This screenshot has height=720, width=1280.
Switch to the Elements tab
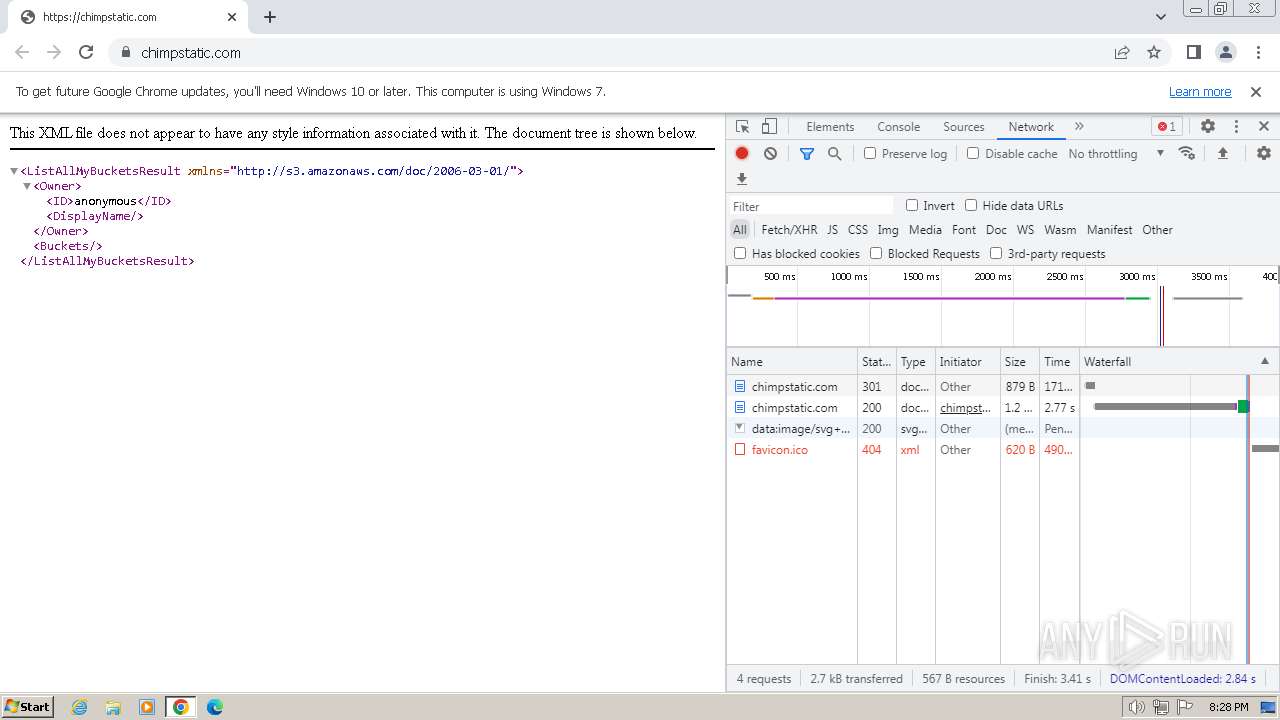pos(830,127)
